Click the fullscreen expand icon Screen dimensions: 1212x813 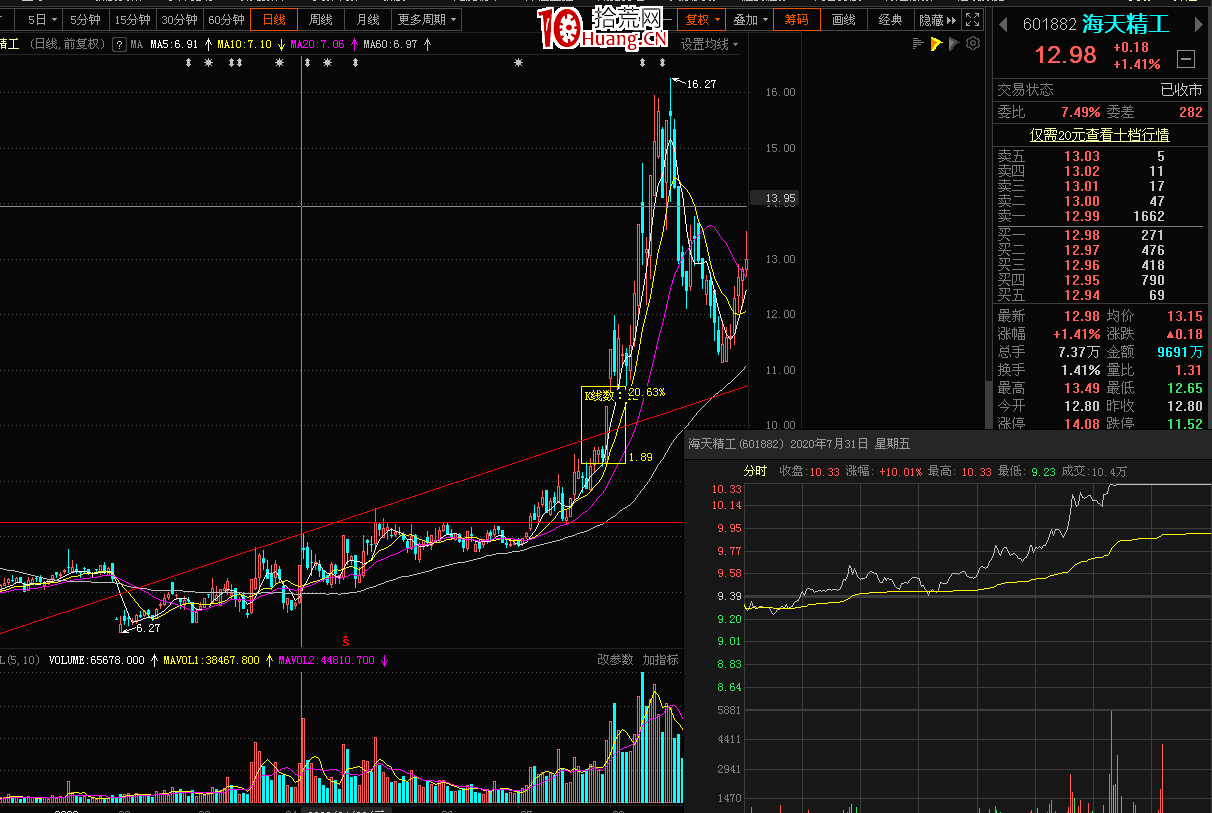point(974,20)
